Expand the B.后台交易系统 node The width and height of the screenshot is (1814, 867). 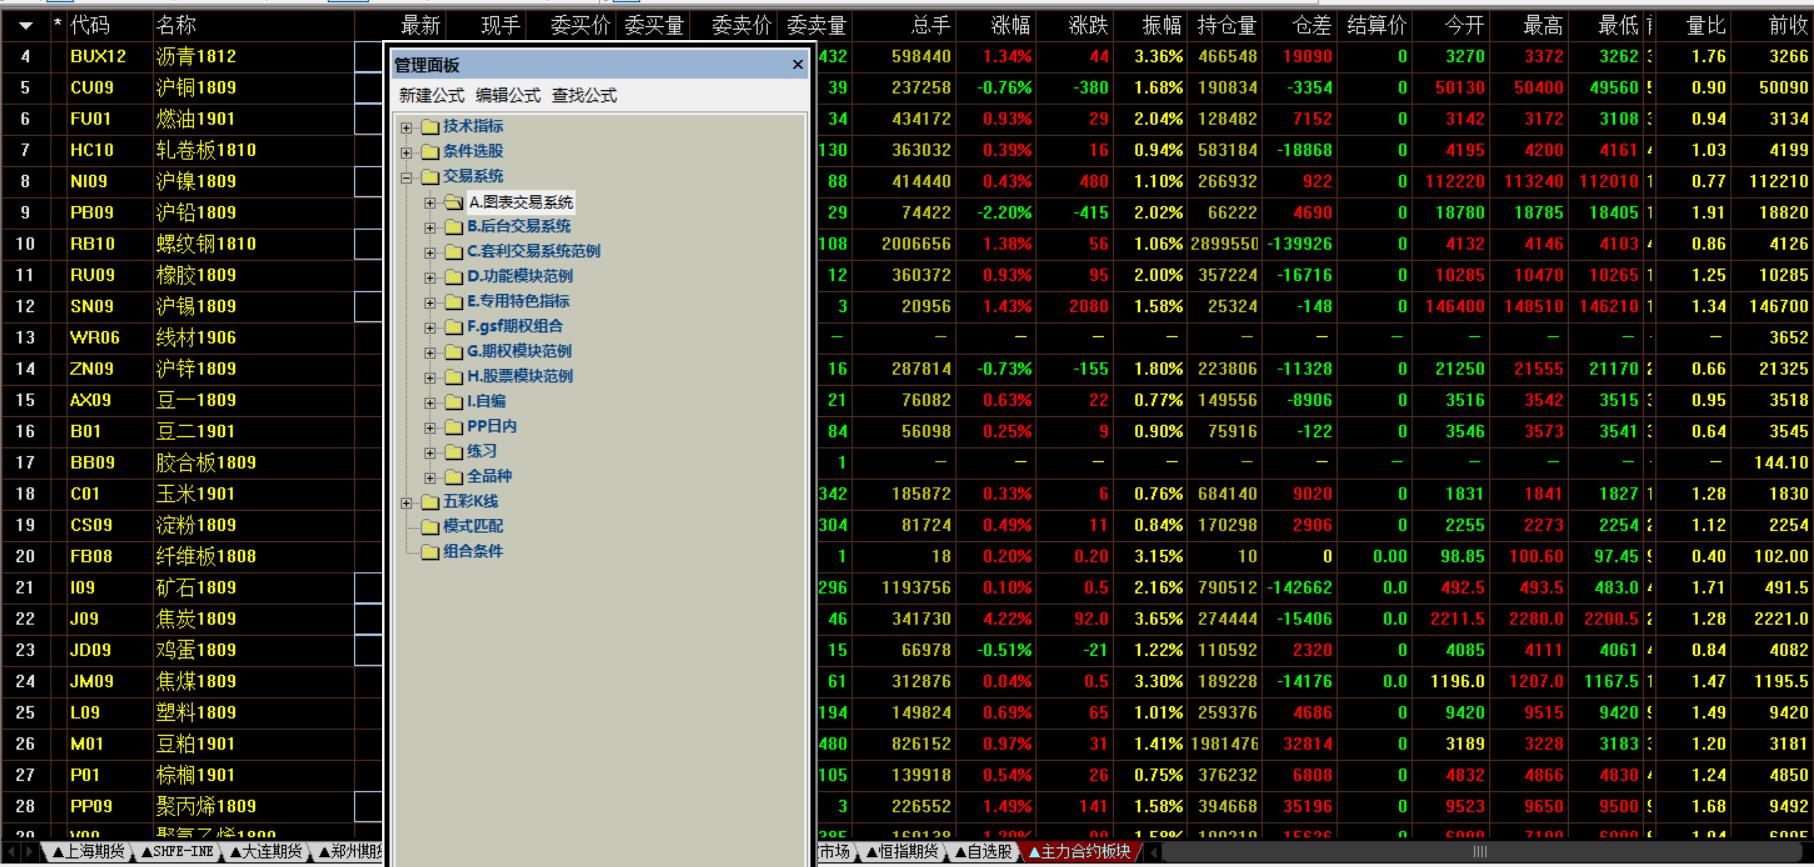[x=430, y=227]
